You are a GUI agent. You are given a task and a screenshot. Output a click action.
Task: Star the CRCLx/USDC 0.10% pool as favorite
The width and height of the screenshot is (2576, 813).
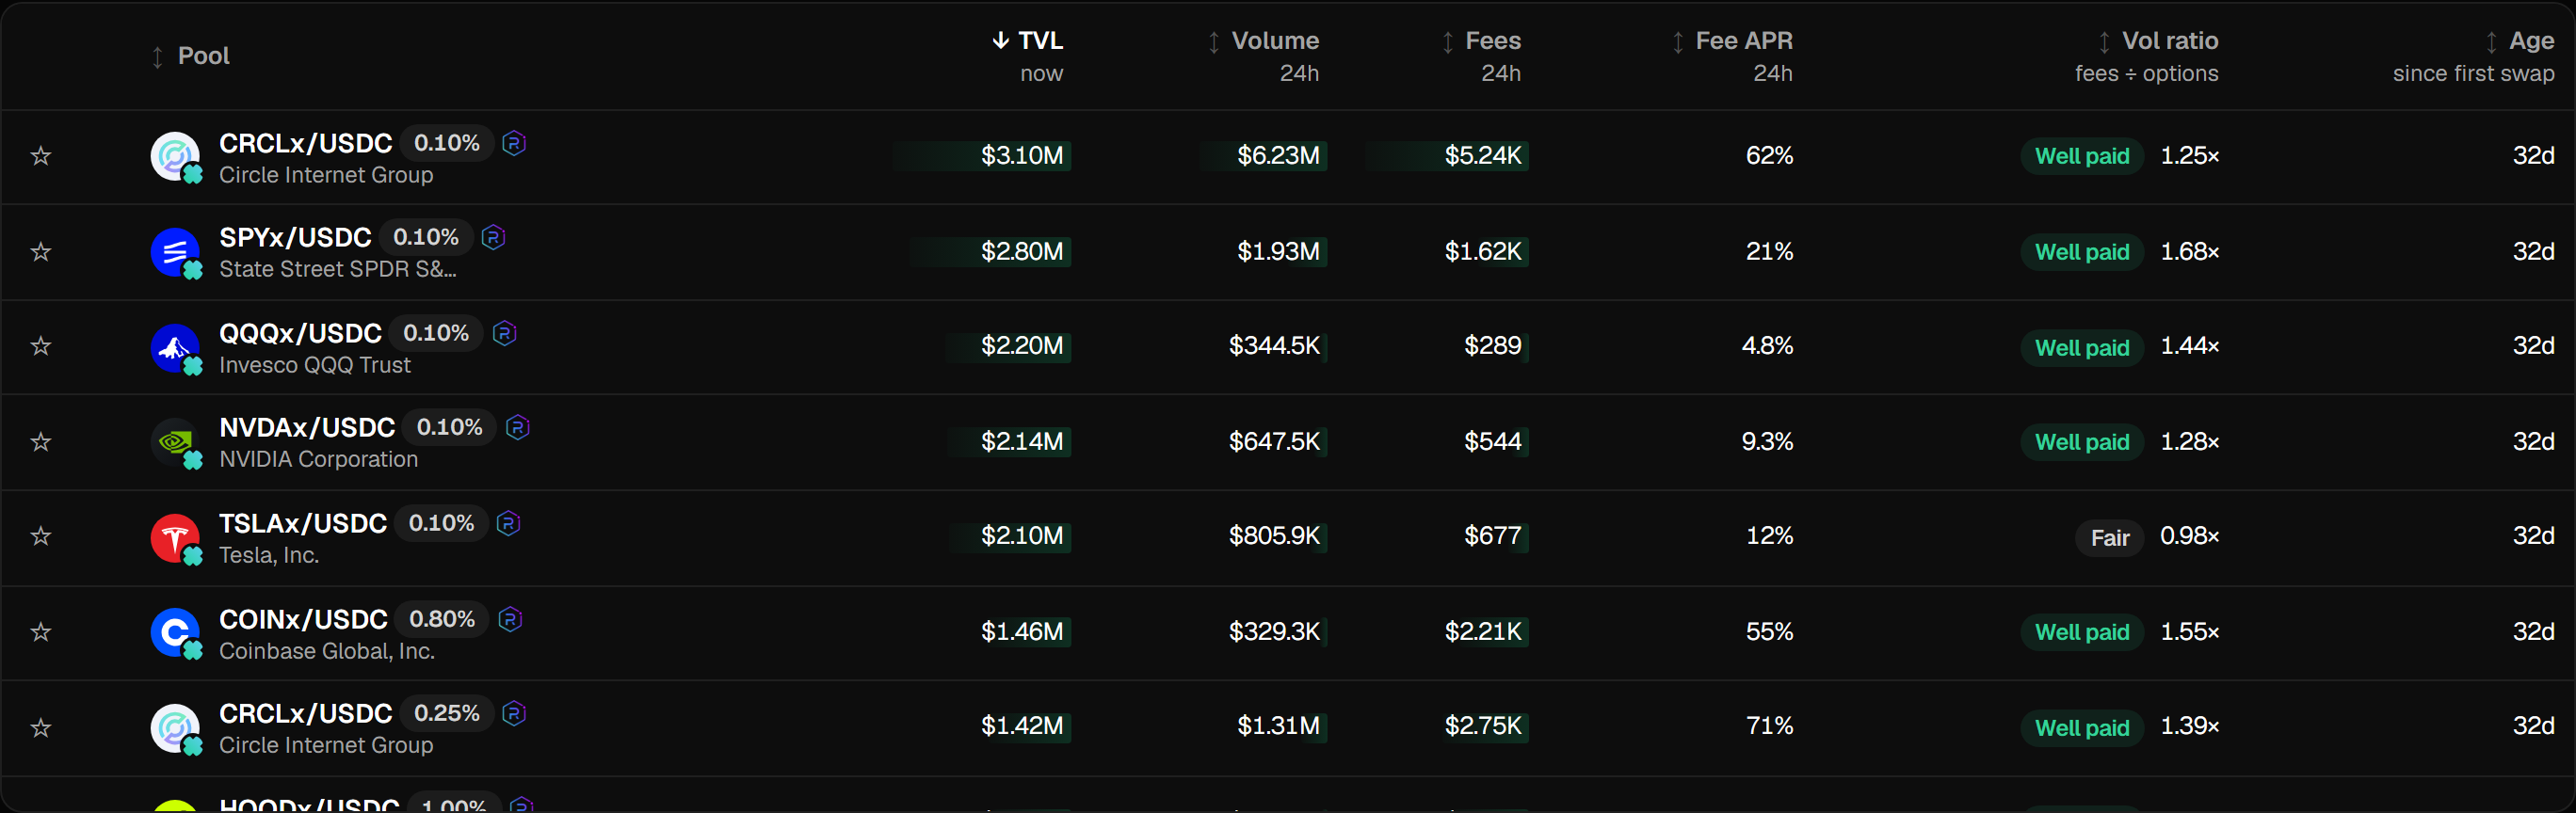point(41,156)
